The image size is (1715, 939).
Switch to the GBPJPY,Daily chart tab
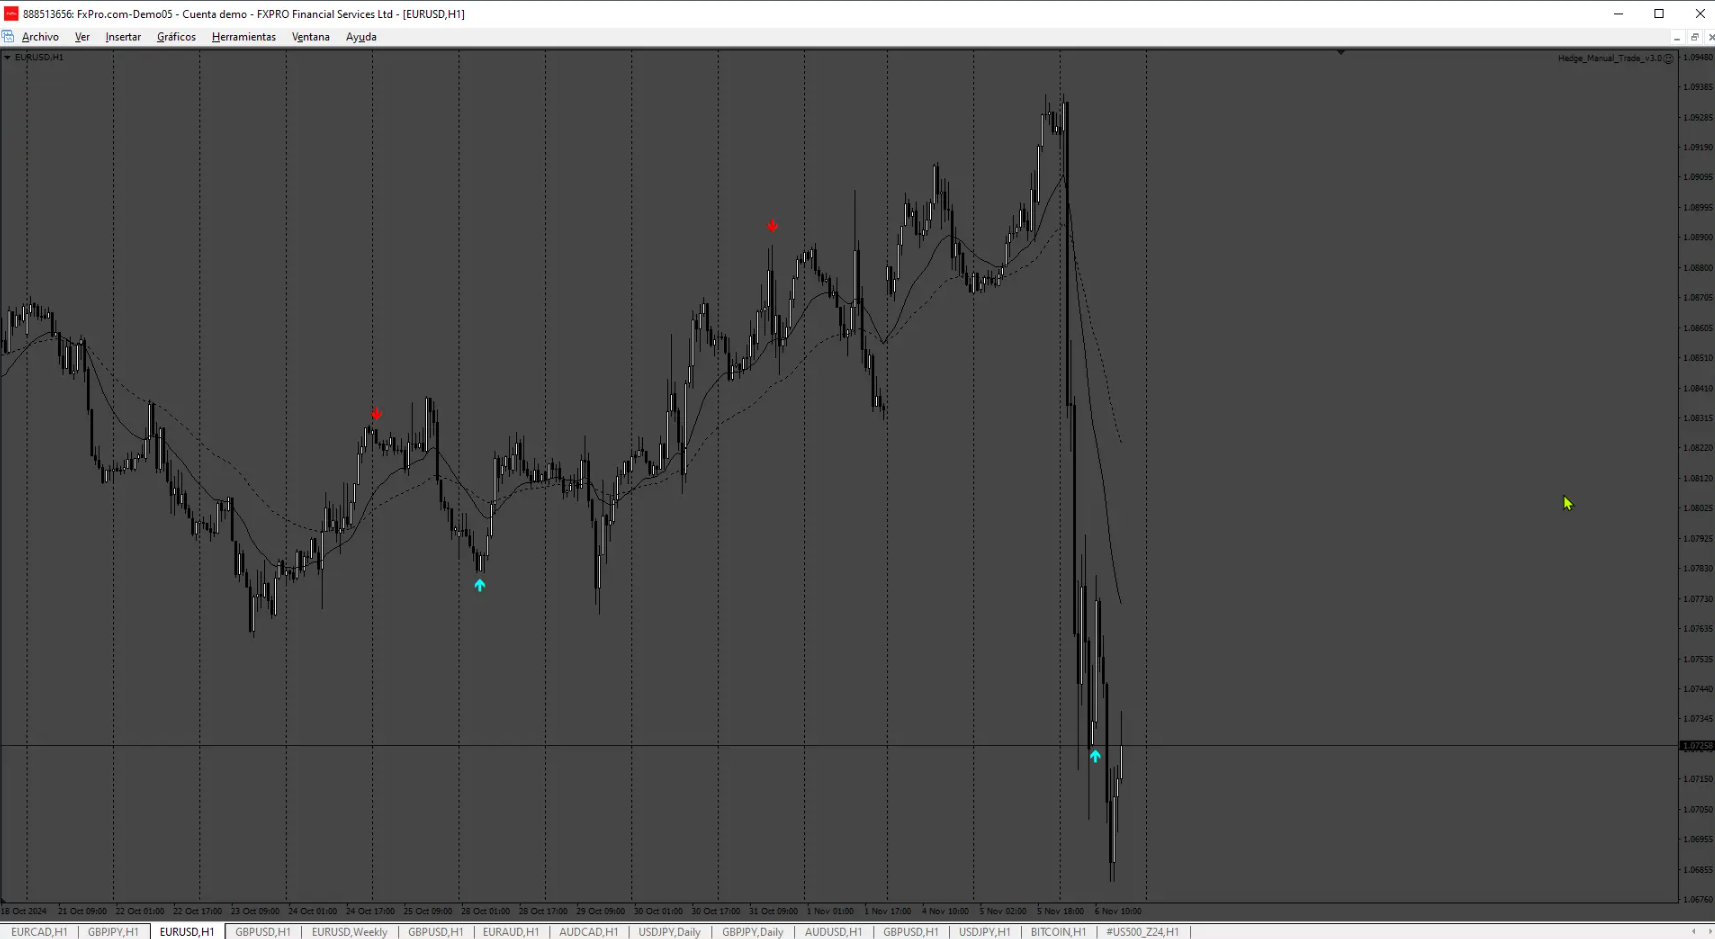point(753,932)
